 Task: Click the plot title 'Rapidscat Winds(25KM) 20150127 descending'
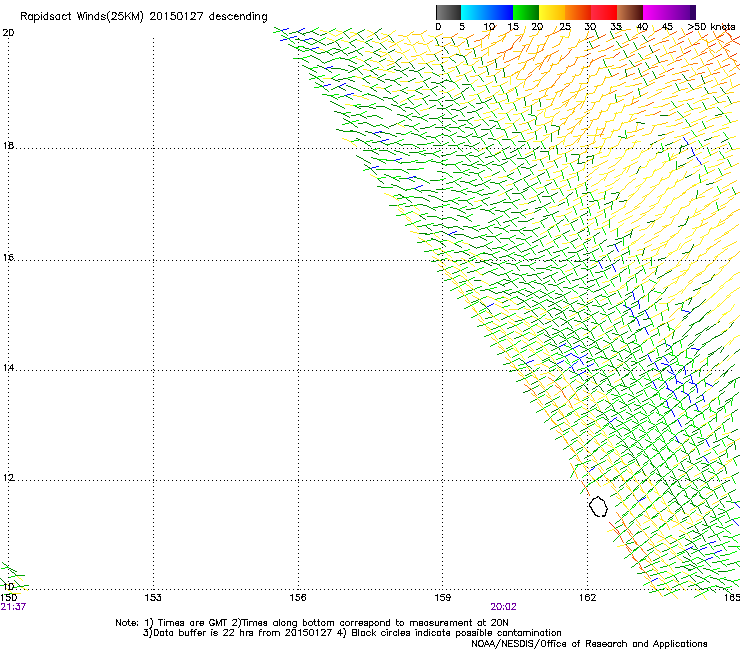point(143,17)
